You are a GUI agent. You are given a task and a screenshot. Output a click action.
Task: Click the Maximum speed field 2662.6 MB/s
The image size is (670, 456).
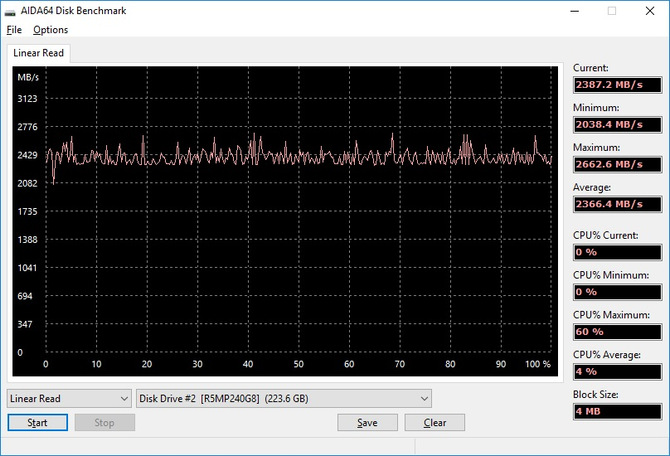(x=617, y=164)
